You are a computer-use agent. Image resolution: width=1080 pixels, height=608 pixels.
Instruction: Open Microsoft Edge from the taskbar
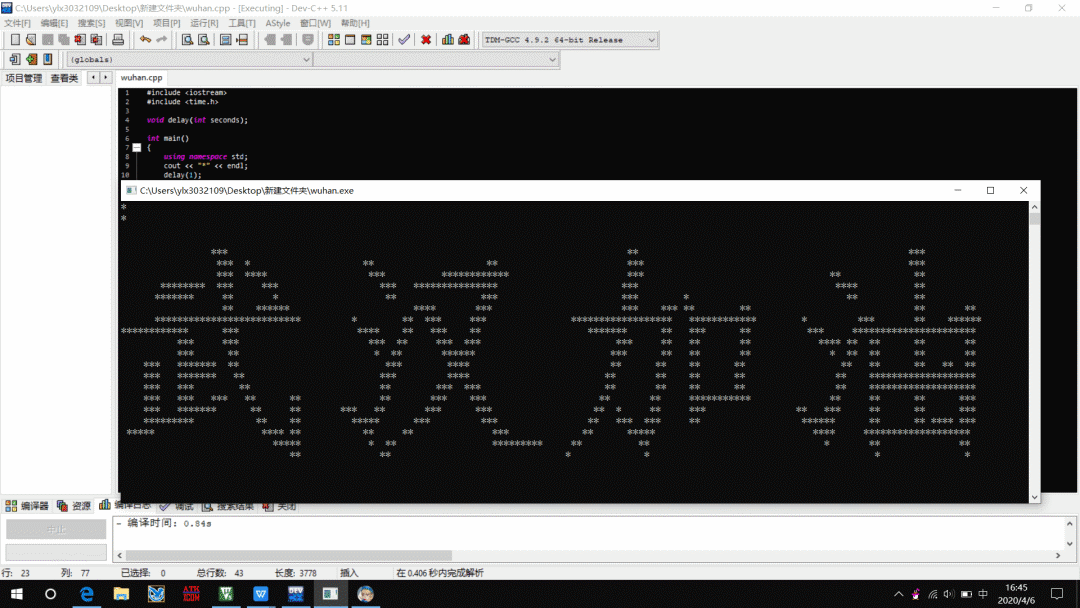point(87,594)
